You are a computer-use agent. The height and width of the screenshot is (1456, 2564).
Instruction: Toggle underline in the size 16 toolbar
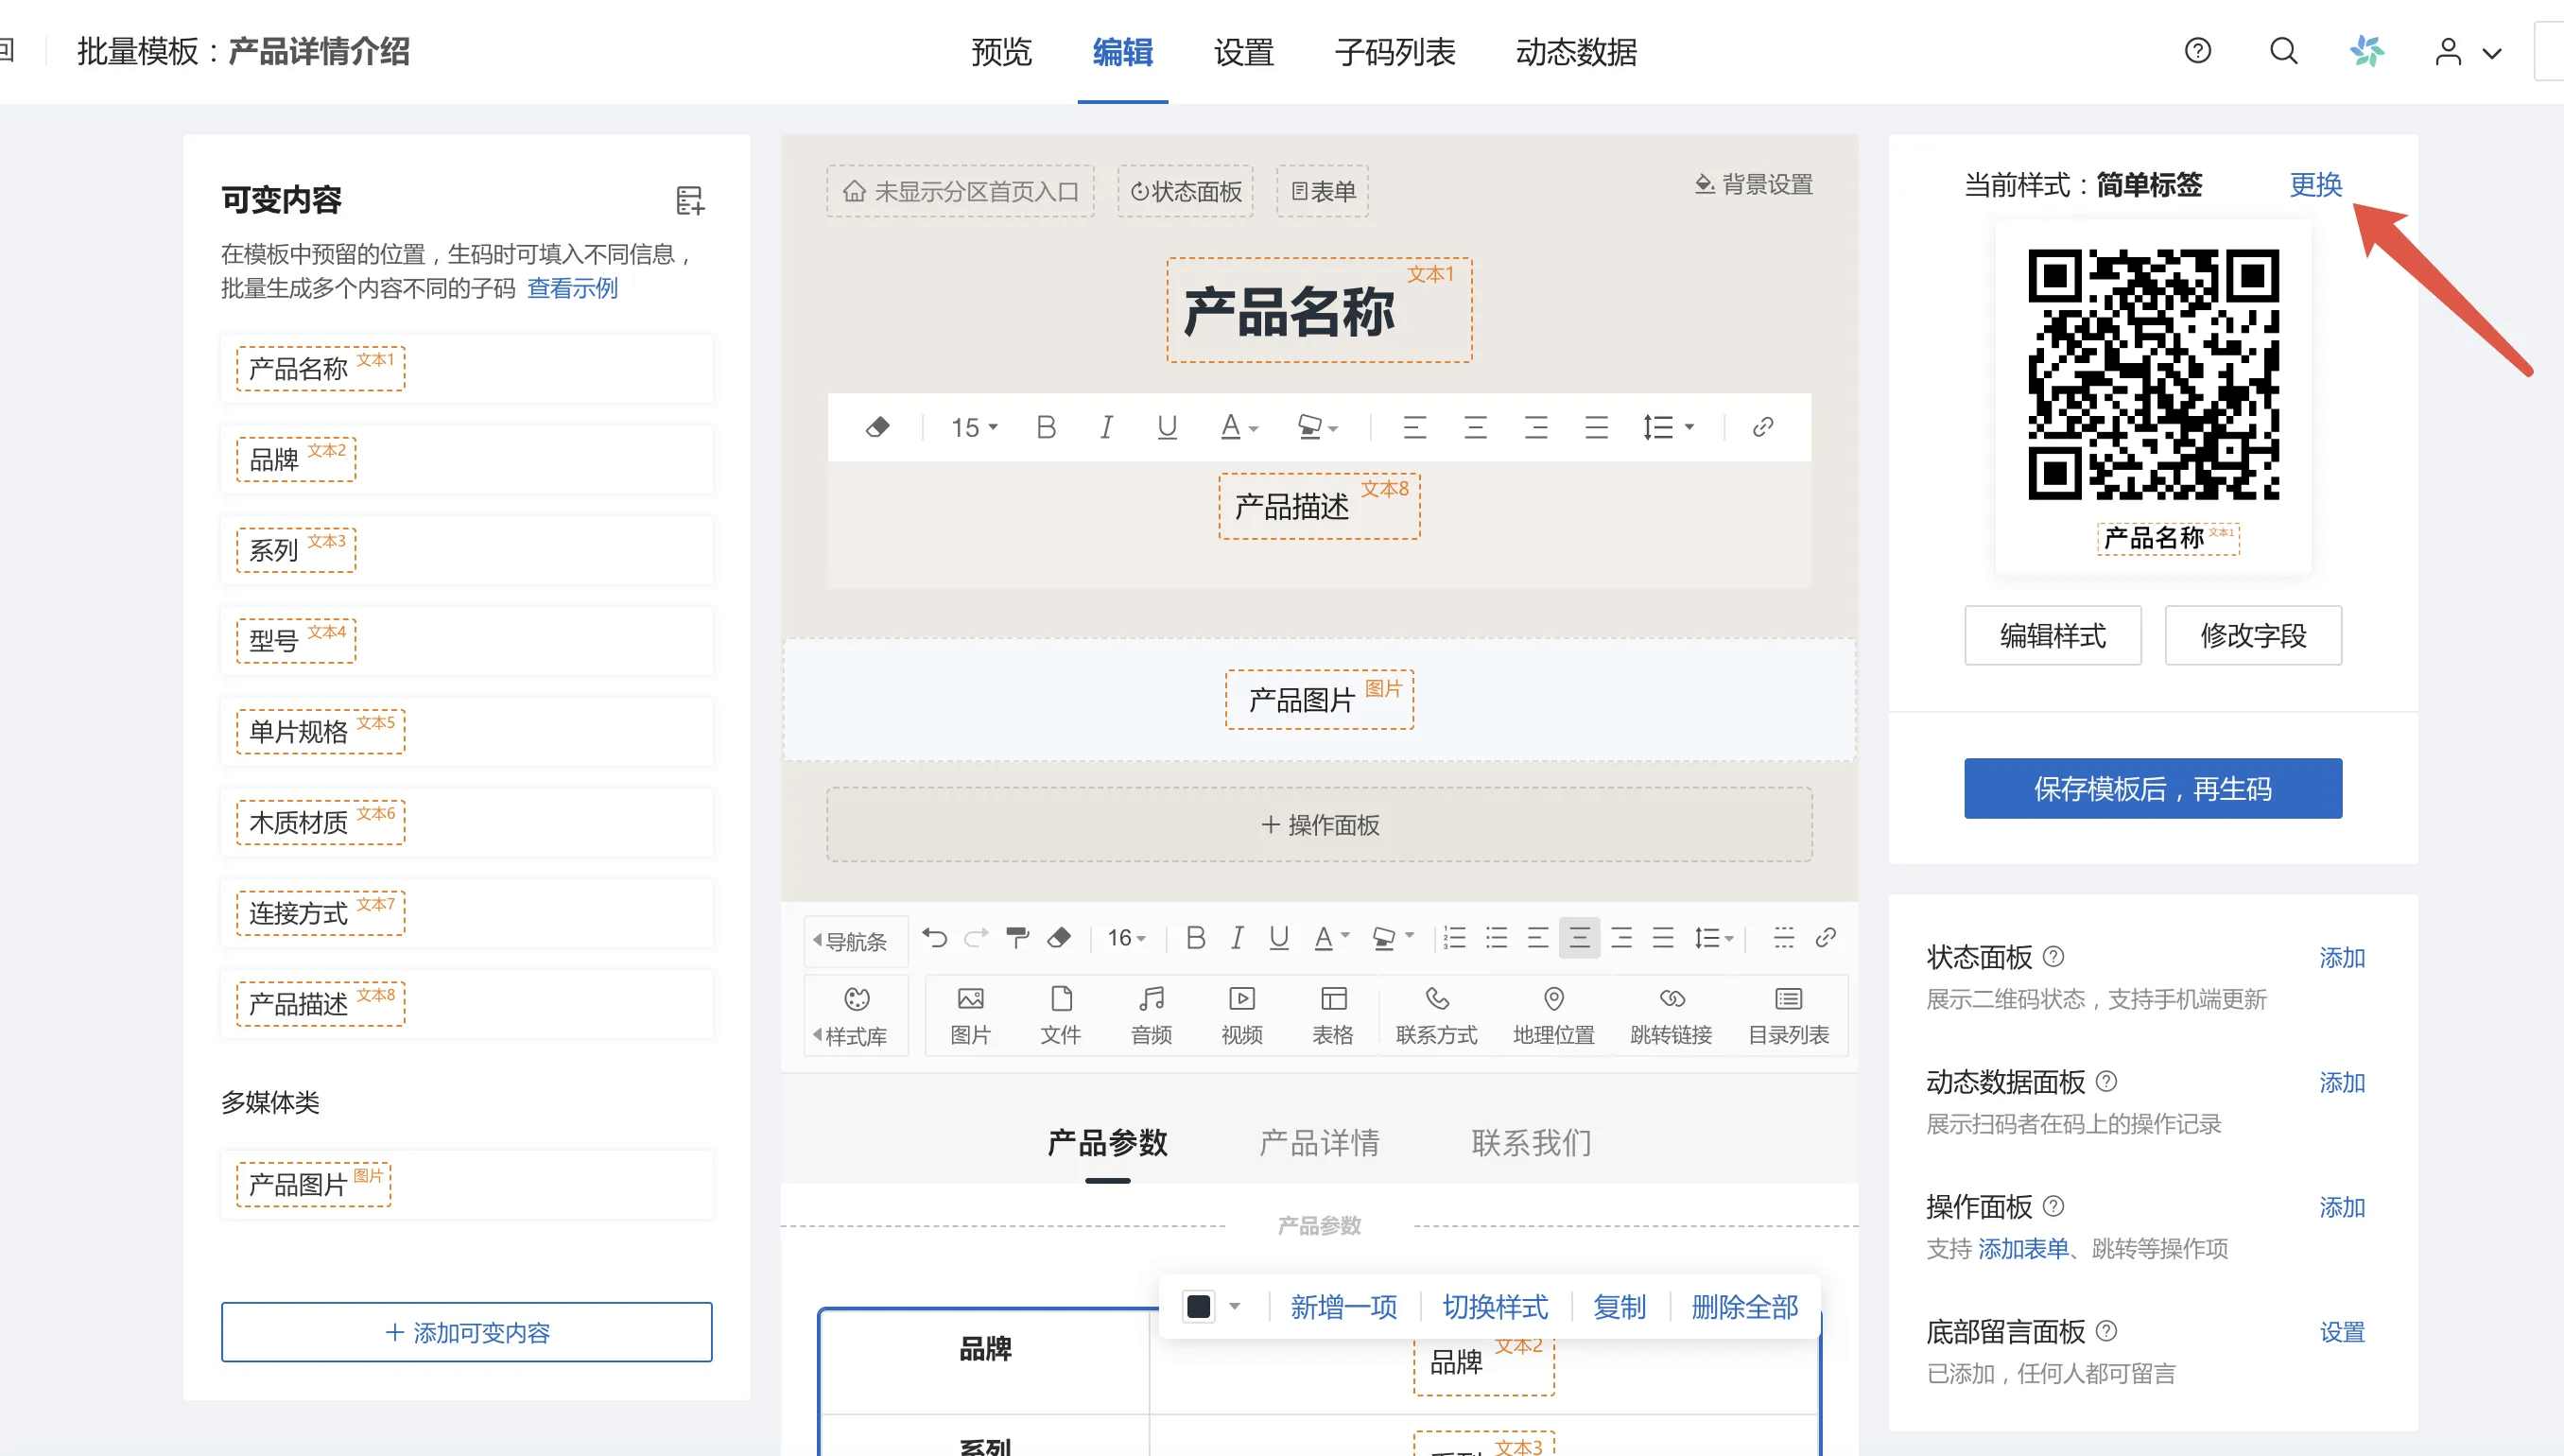1278,938
